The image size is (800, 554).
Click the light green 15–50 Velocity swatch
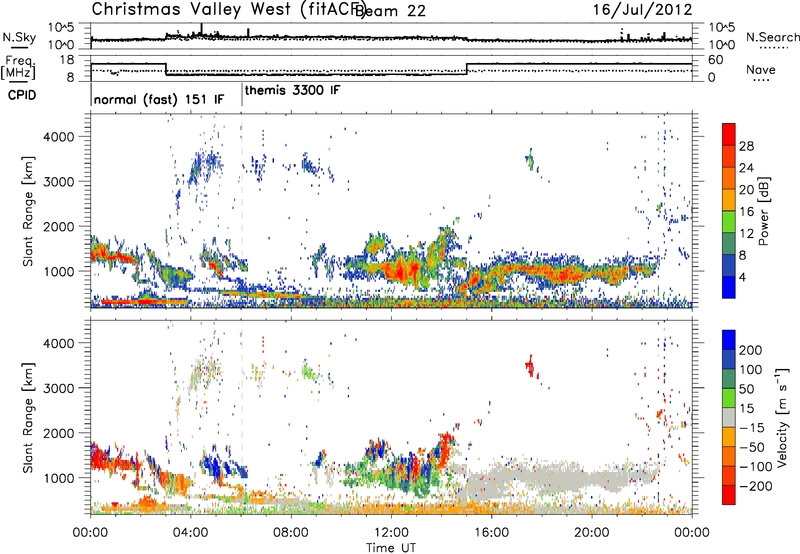(x=729, y=398)
